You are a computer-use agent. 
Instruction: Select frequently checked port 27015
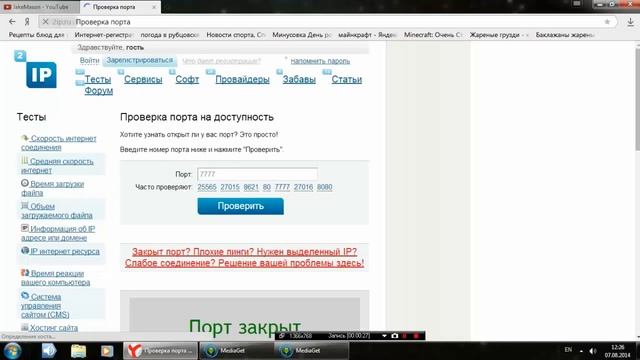[230, 187]
